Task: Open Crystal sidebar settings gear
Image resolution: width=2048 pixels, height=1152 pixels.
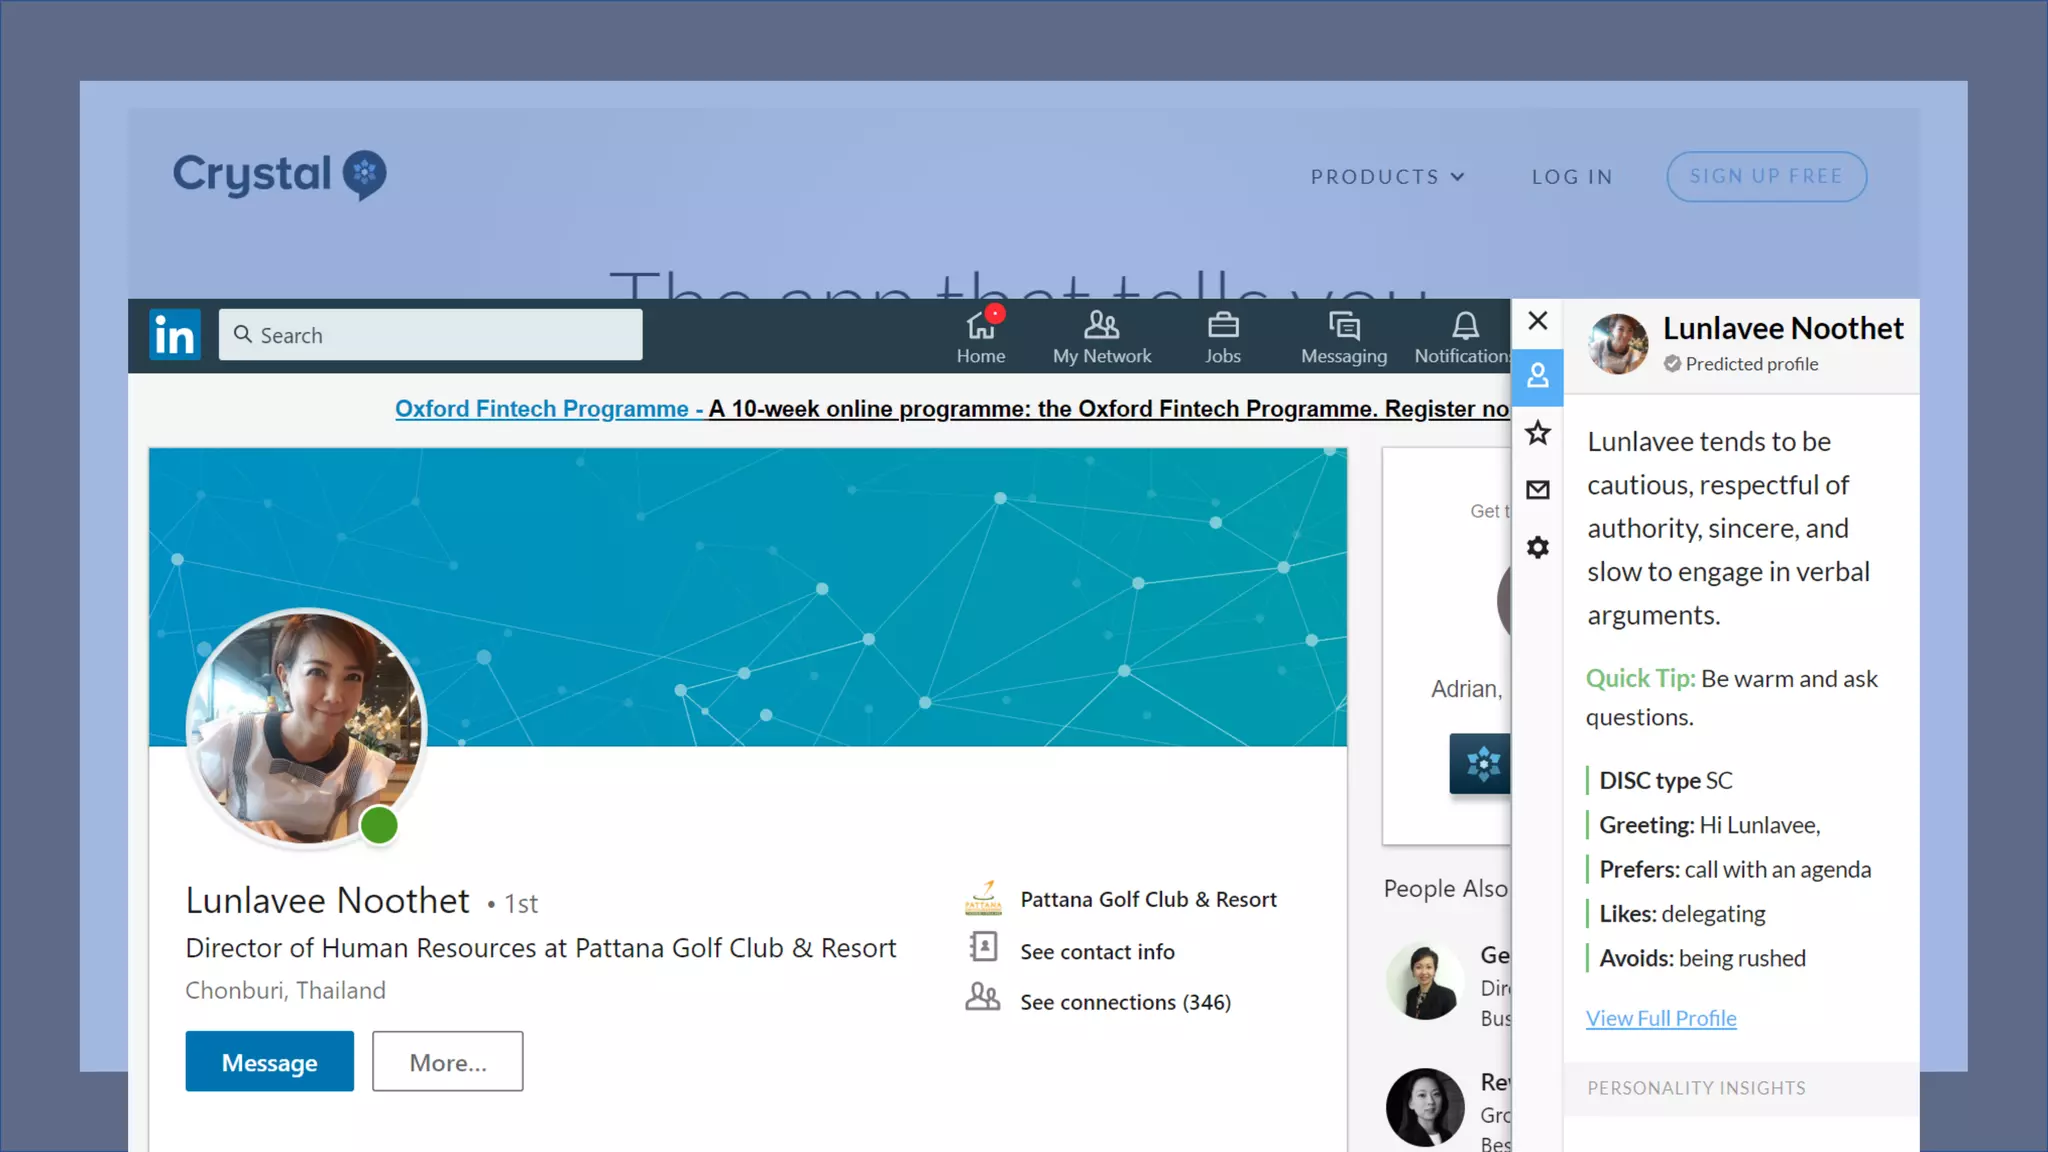Action: 1537,547
